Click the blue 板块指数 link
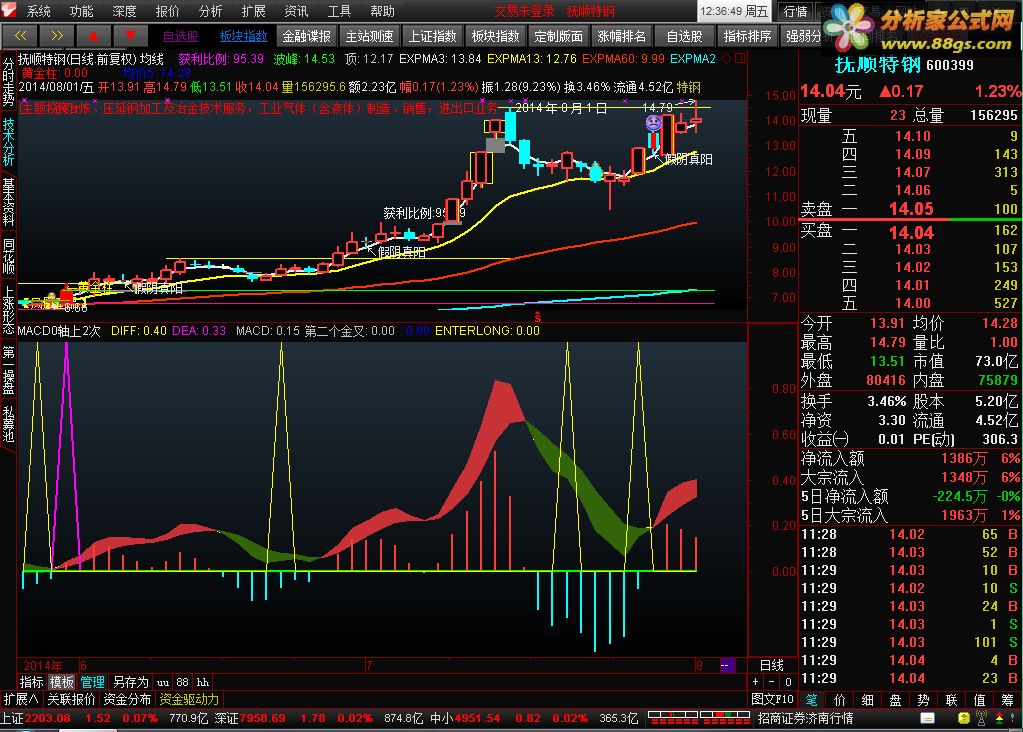The height and width of the screenshot is (732, 1023). [x=243, y=36]
